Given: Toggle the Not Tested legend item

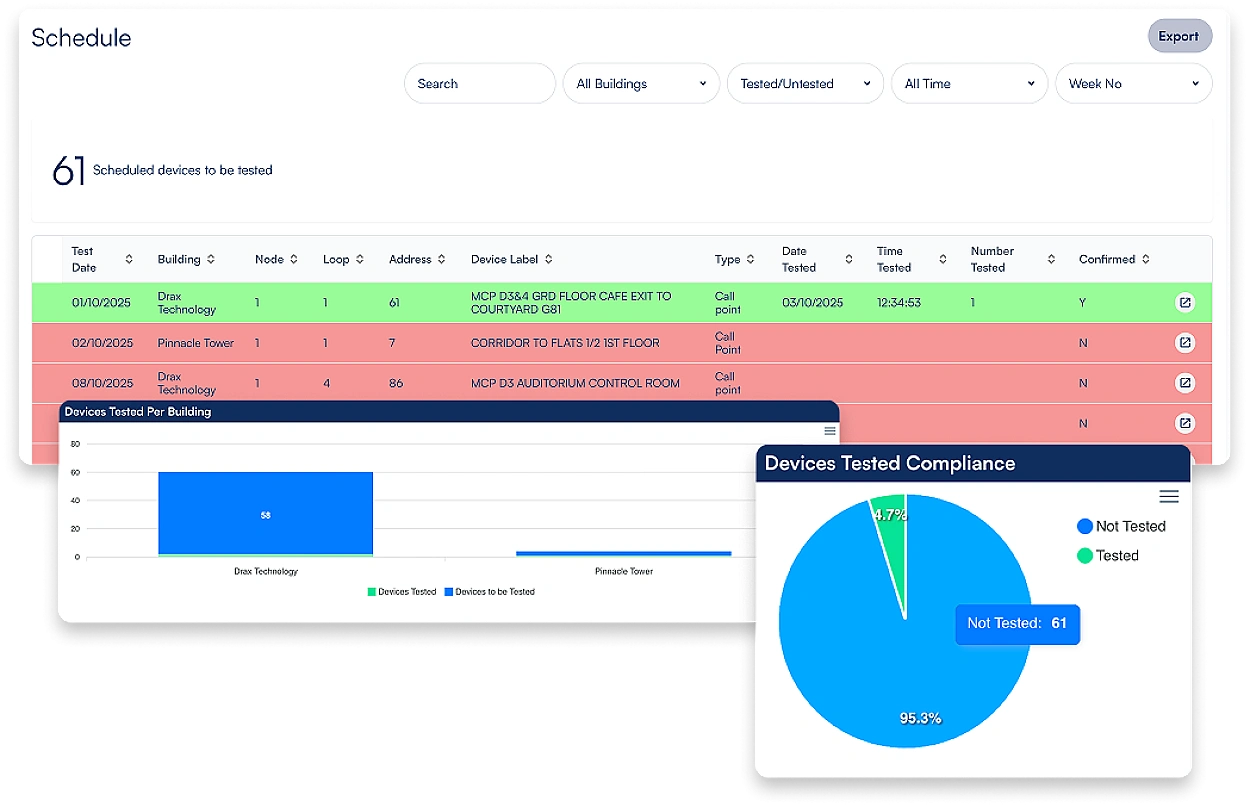Looking at the screenshot, I should (1121, 526).
